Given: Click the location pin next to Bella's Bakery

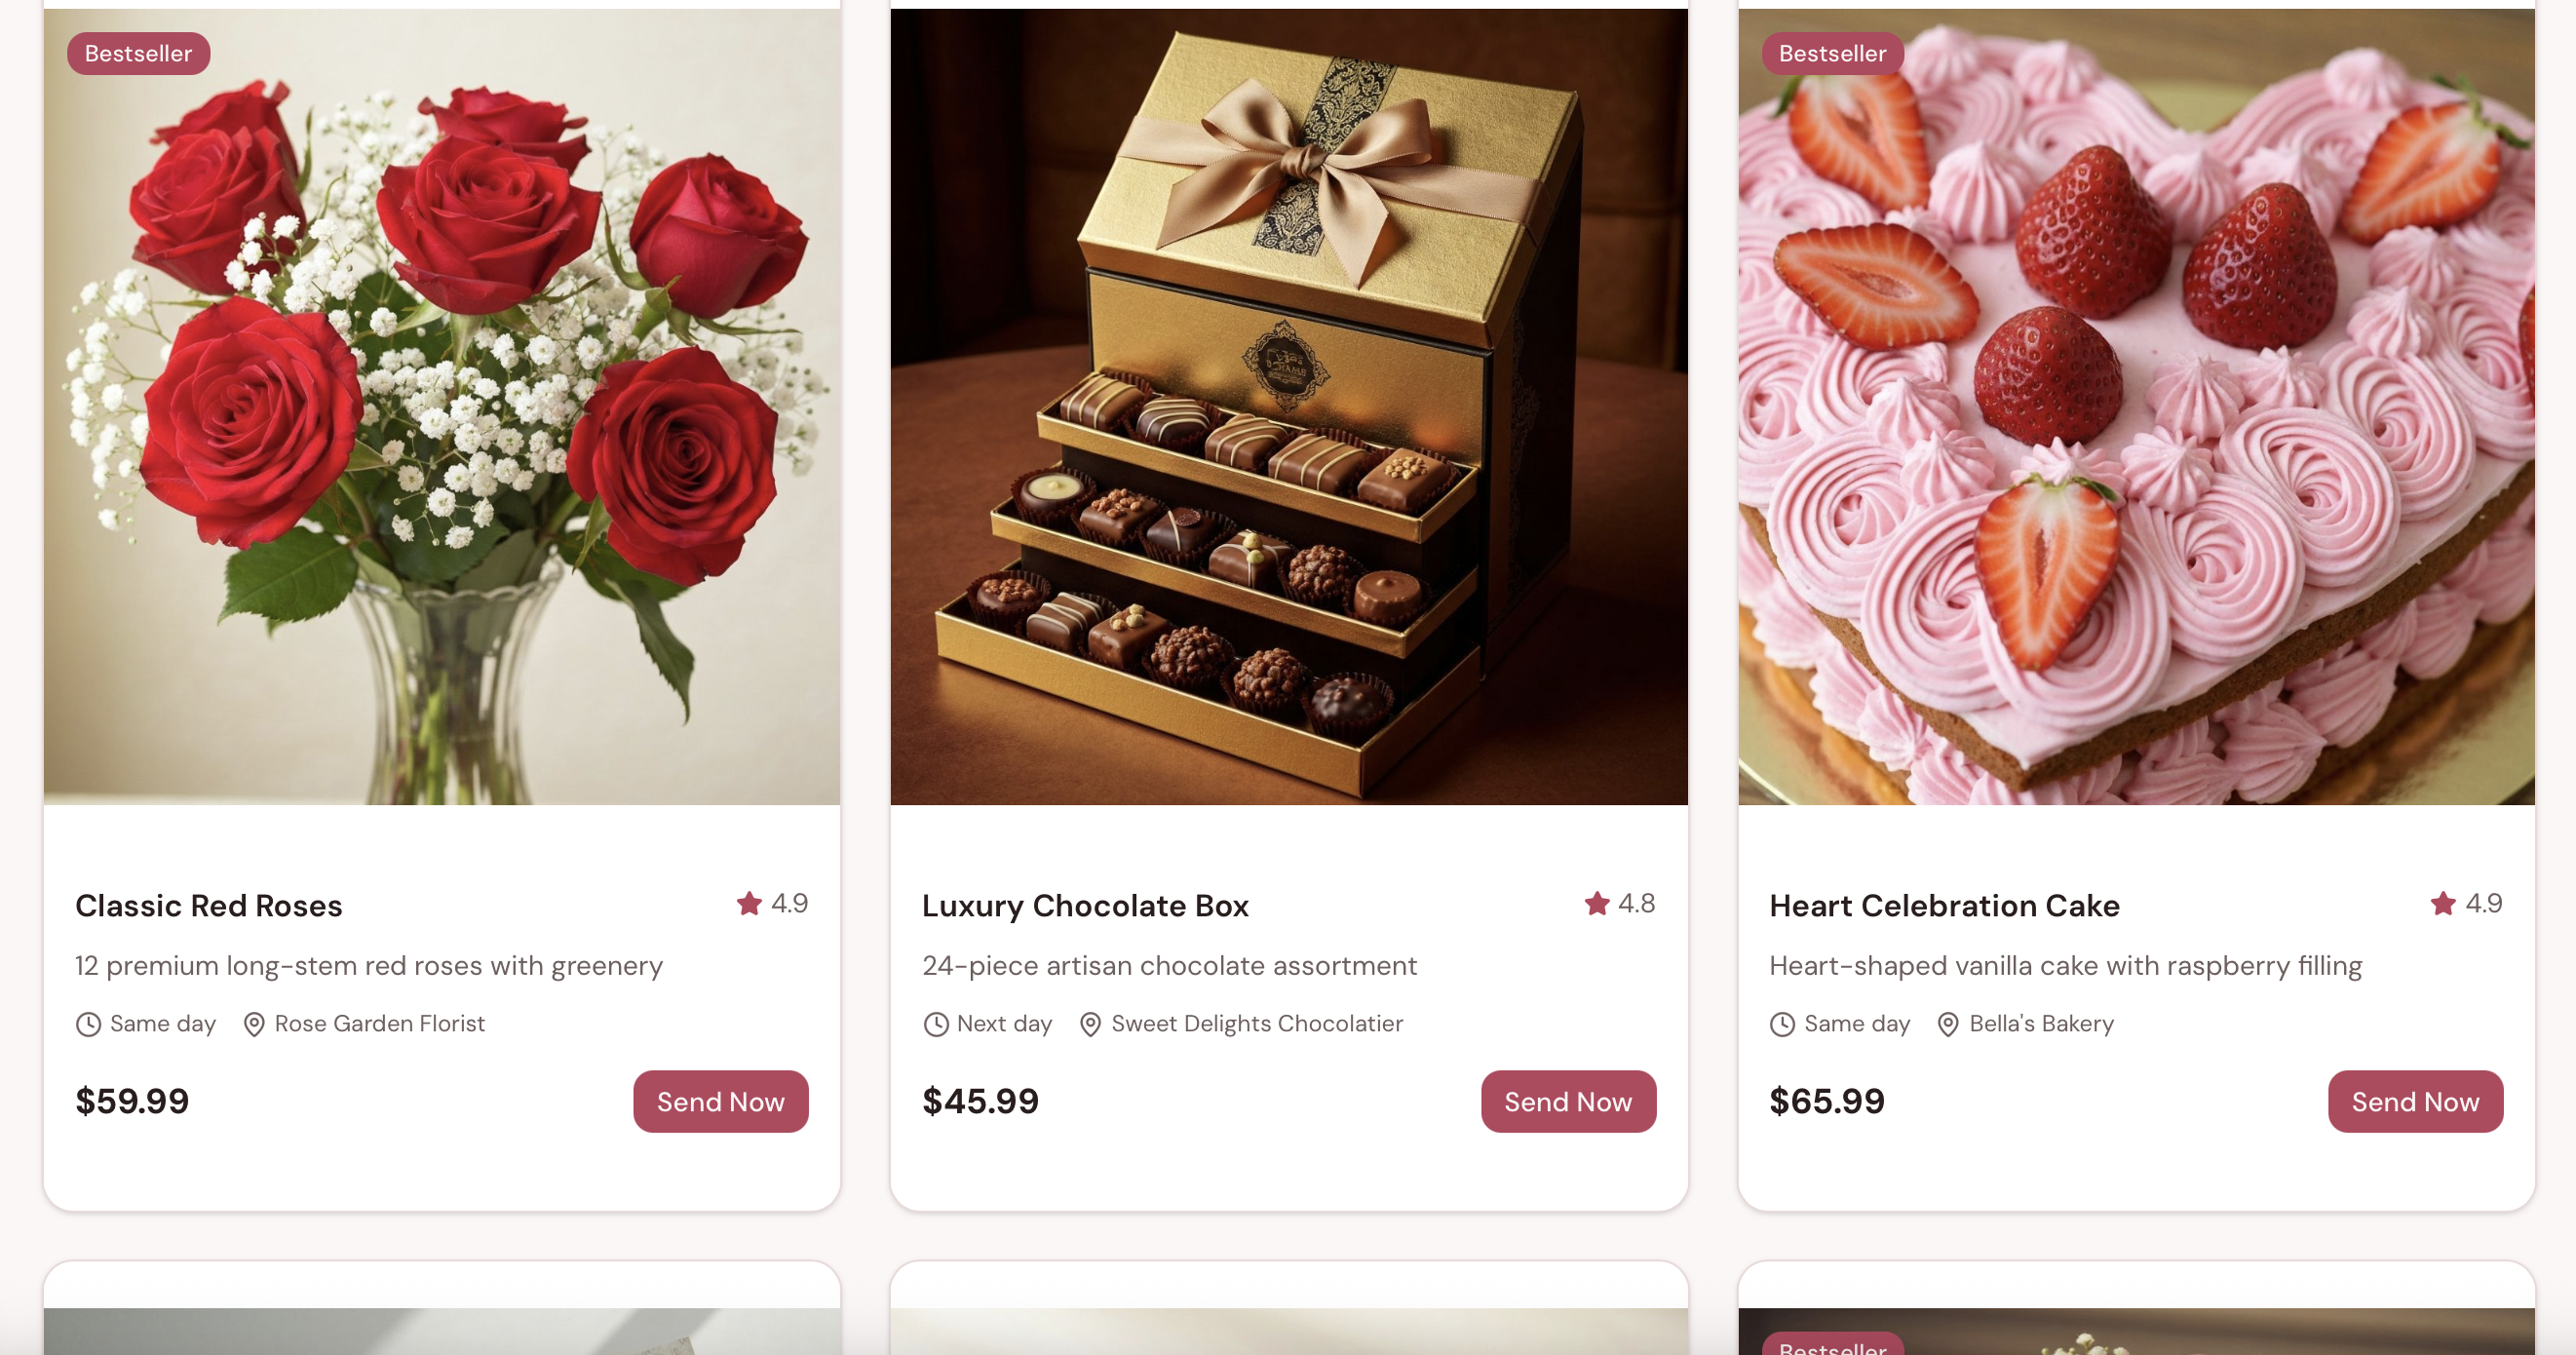Looking at the screenshot, I should pyautogui.click(x=1948, y=1025).
